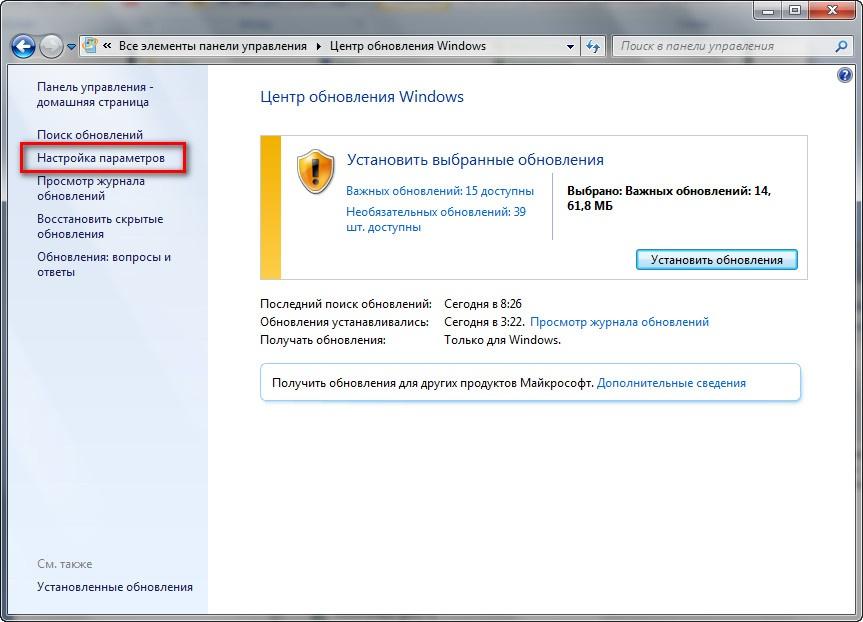Open 'Настройка параметров' link
The image size is (863, 622).
coord(101,158)
